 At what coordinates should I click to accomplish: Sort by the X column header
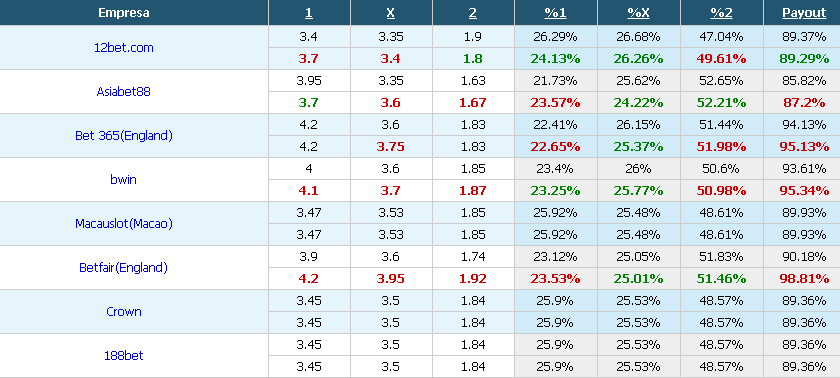[391, 13]
